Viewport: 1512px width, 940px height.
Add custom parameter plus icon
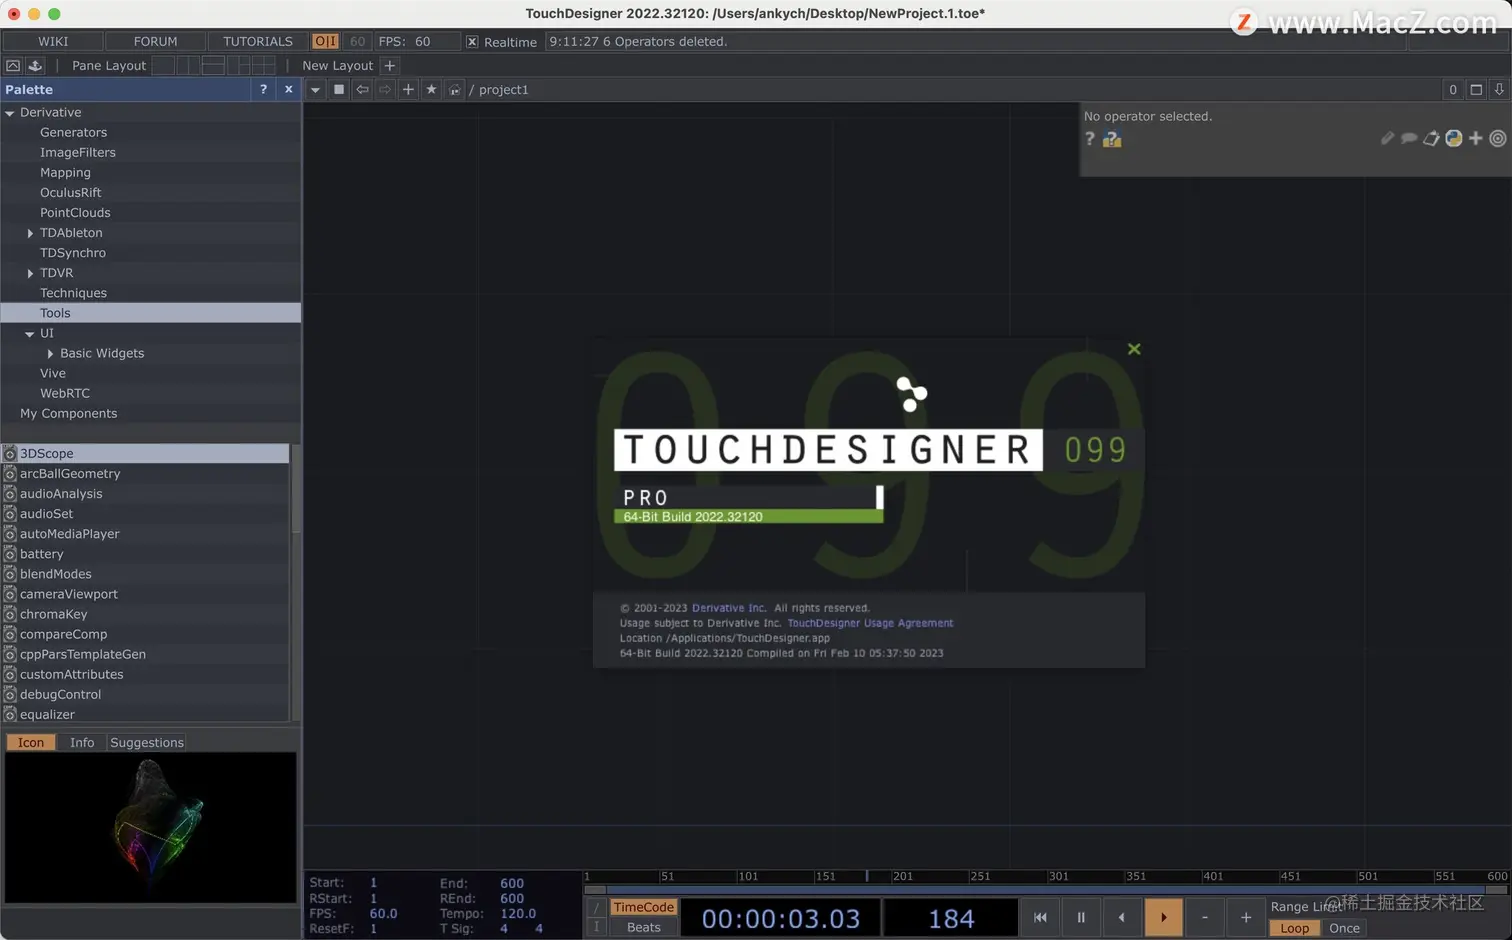click(x=1476, y=138)
